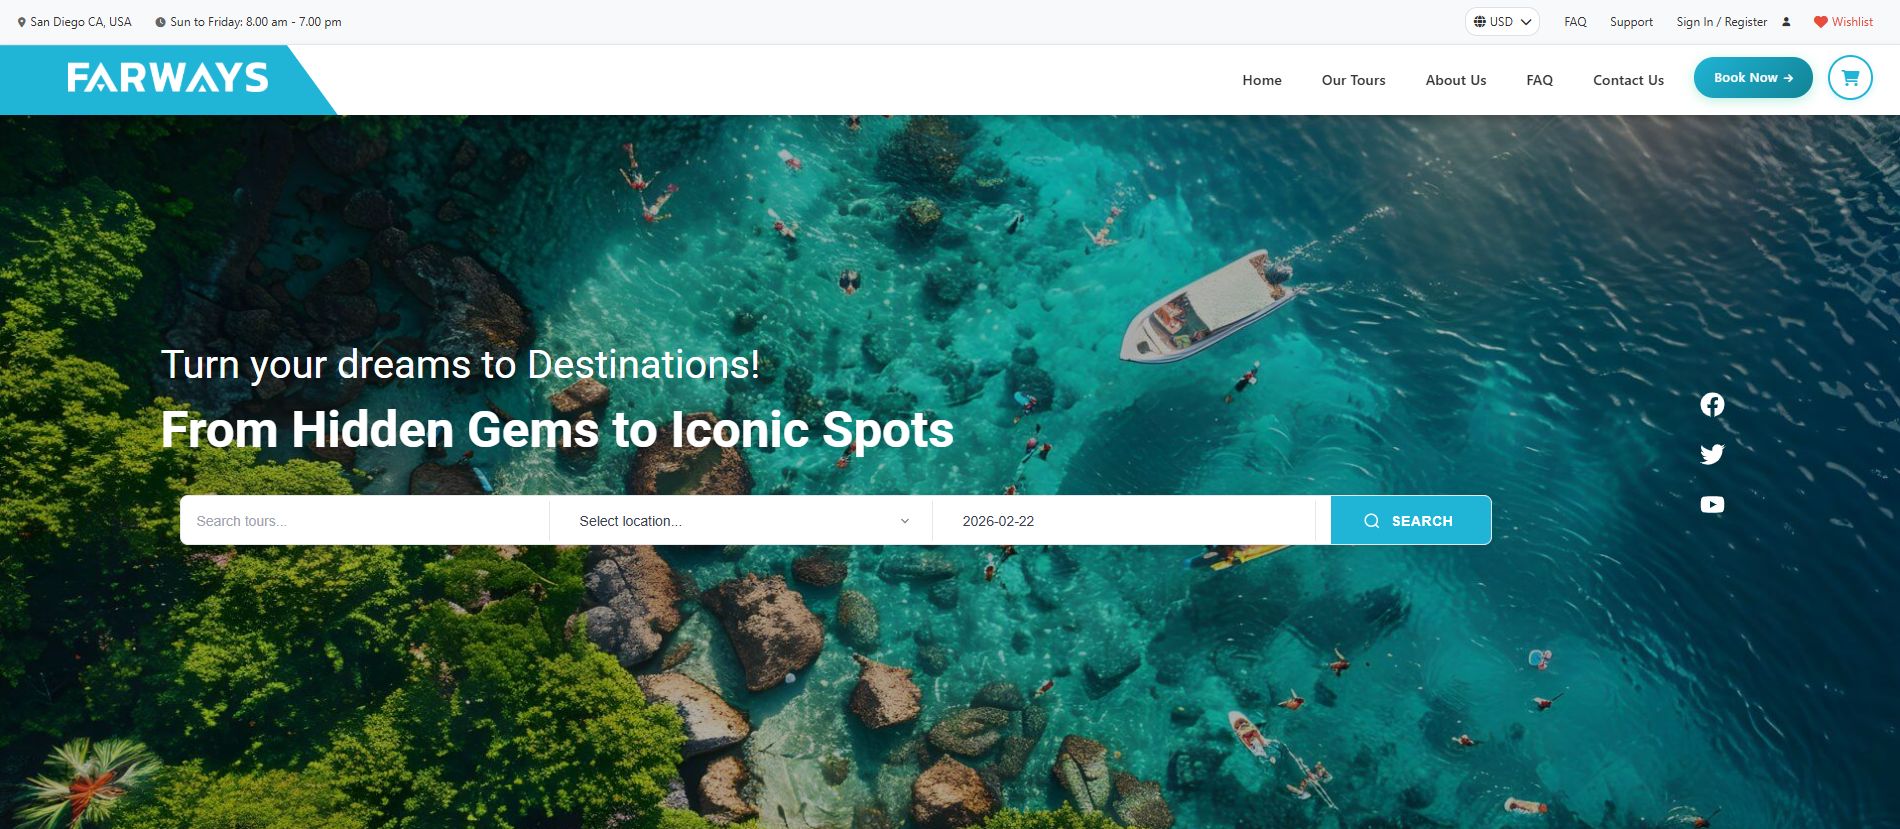Open Sign In / Register link

coord(1722,22)
